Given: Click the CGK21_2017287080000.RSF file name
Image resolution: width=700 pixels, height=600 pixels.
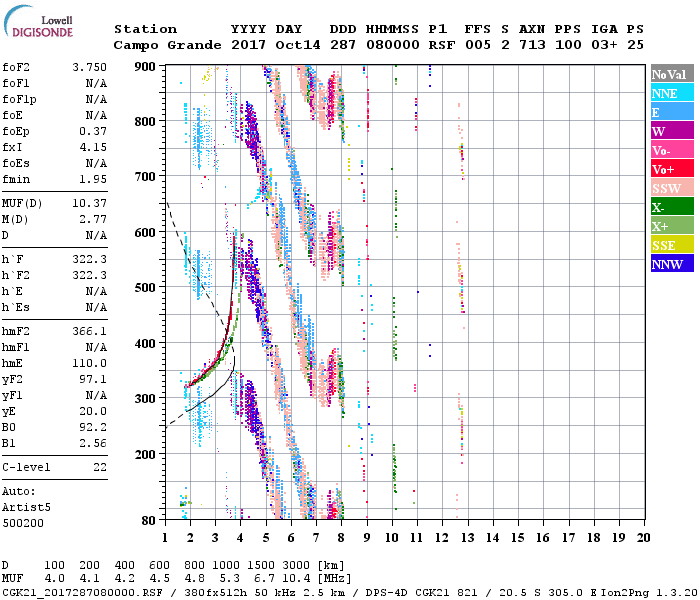Looking at the screenshot, I should pos(83,593).
